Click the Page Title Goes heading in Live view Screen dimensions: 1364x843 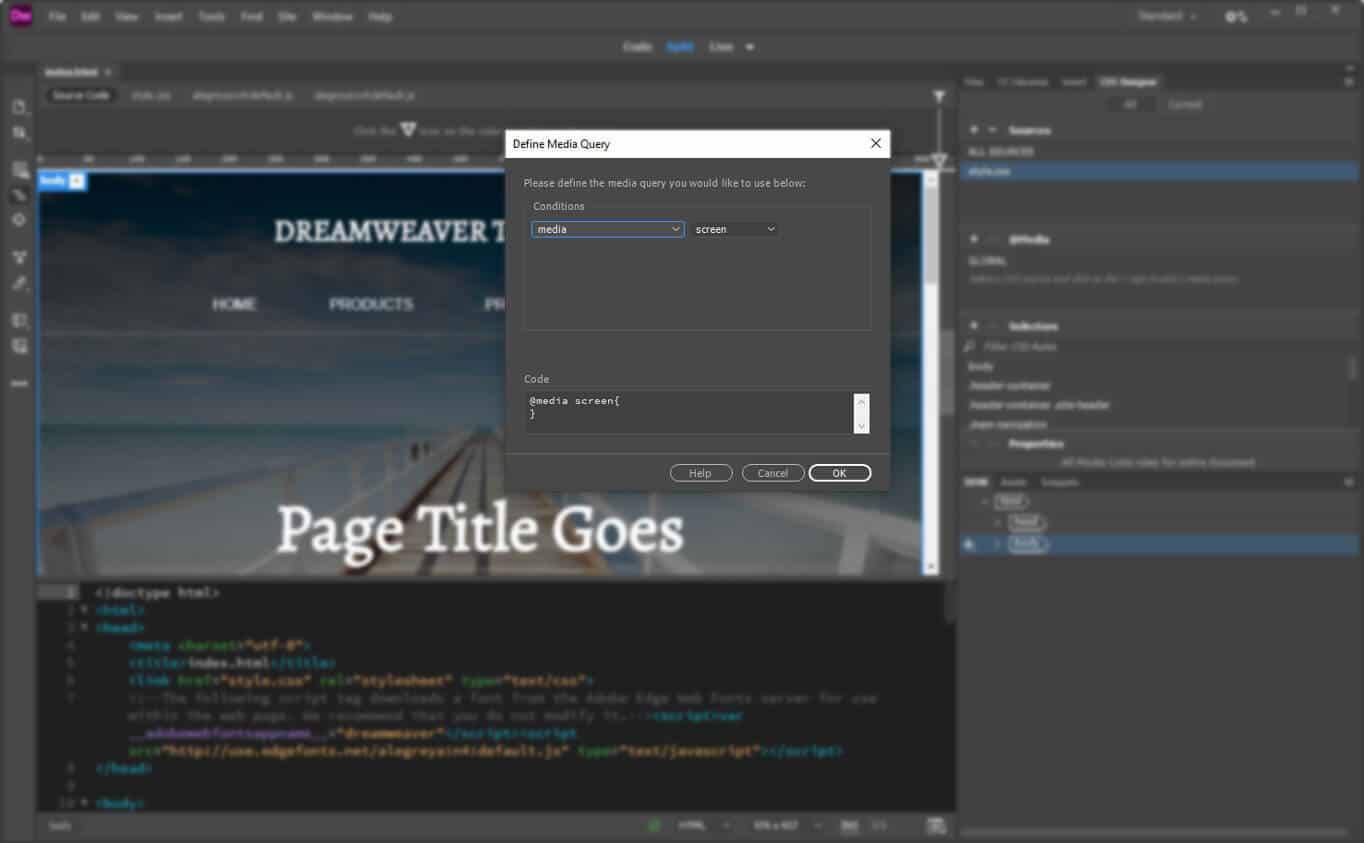[x=480, y=529]
